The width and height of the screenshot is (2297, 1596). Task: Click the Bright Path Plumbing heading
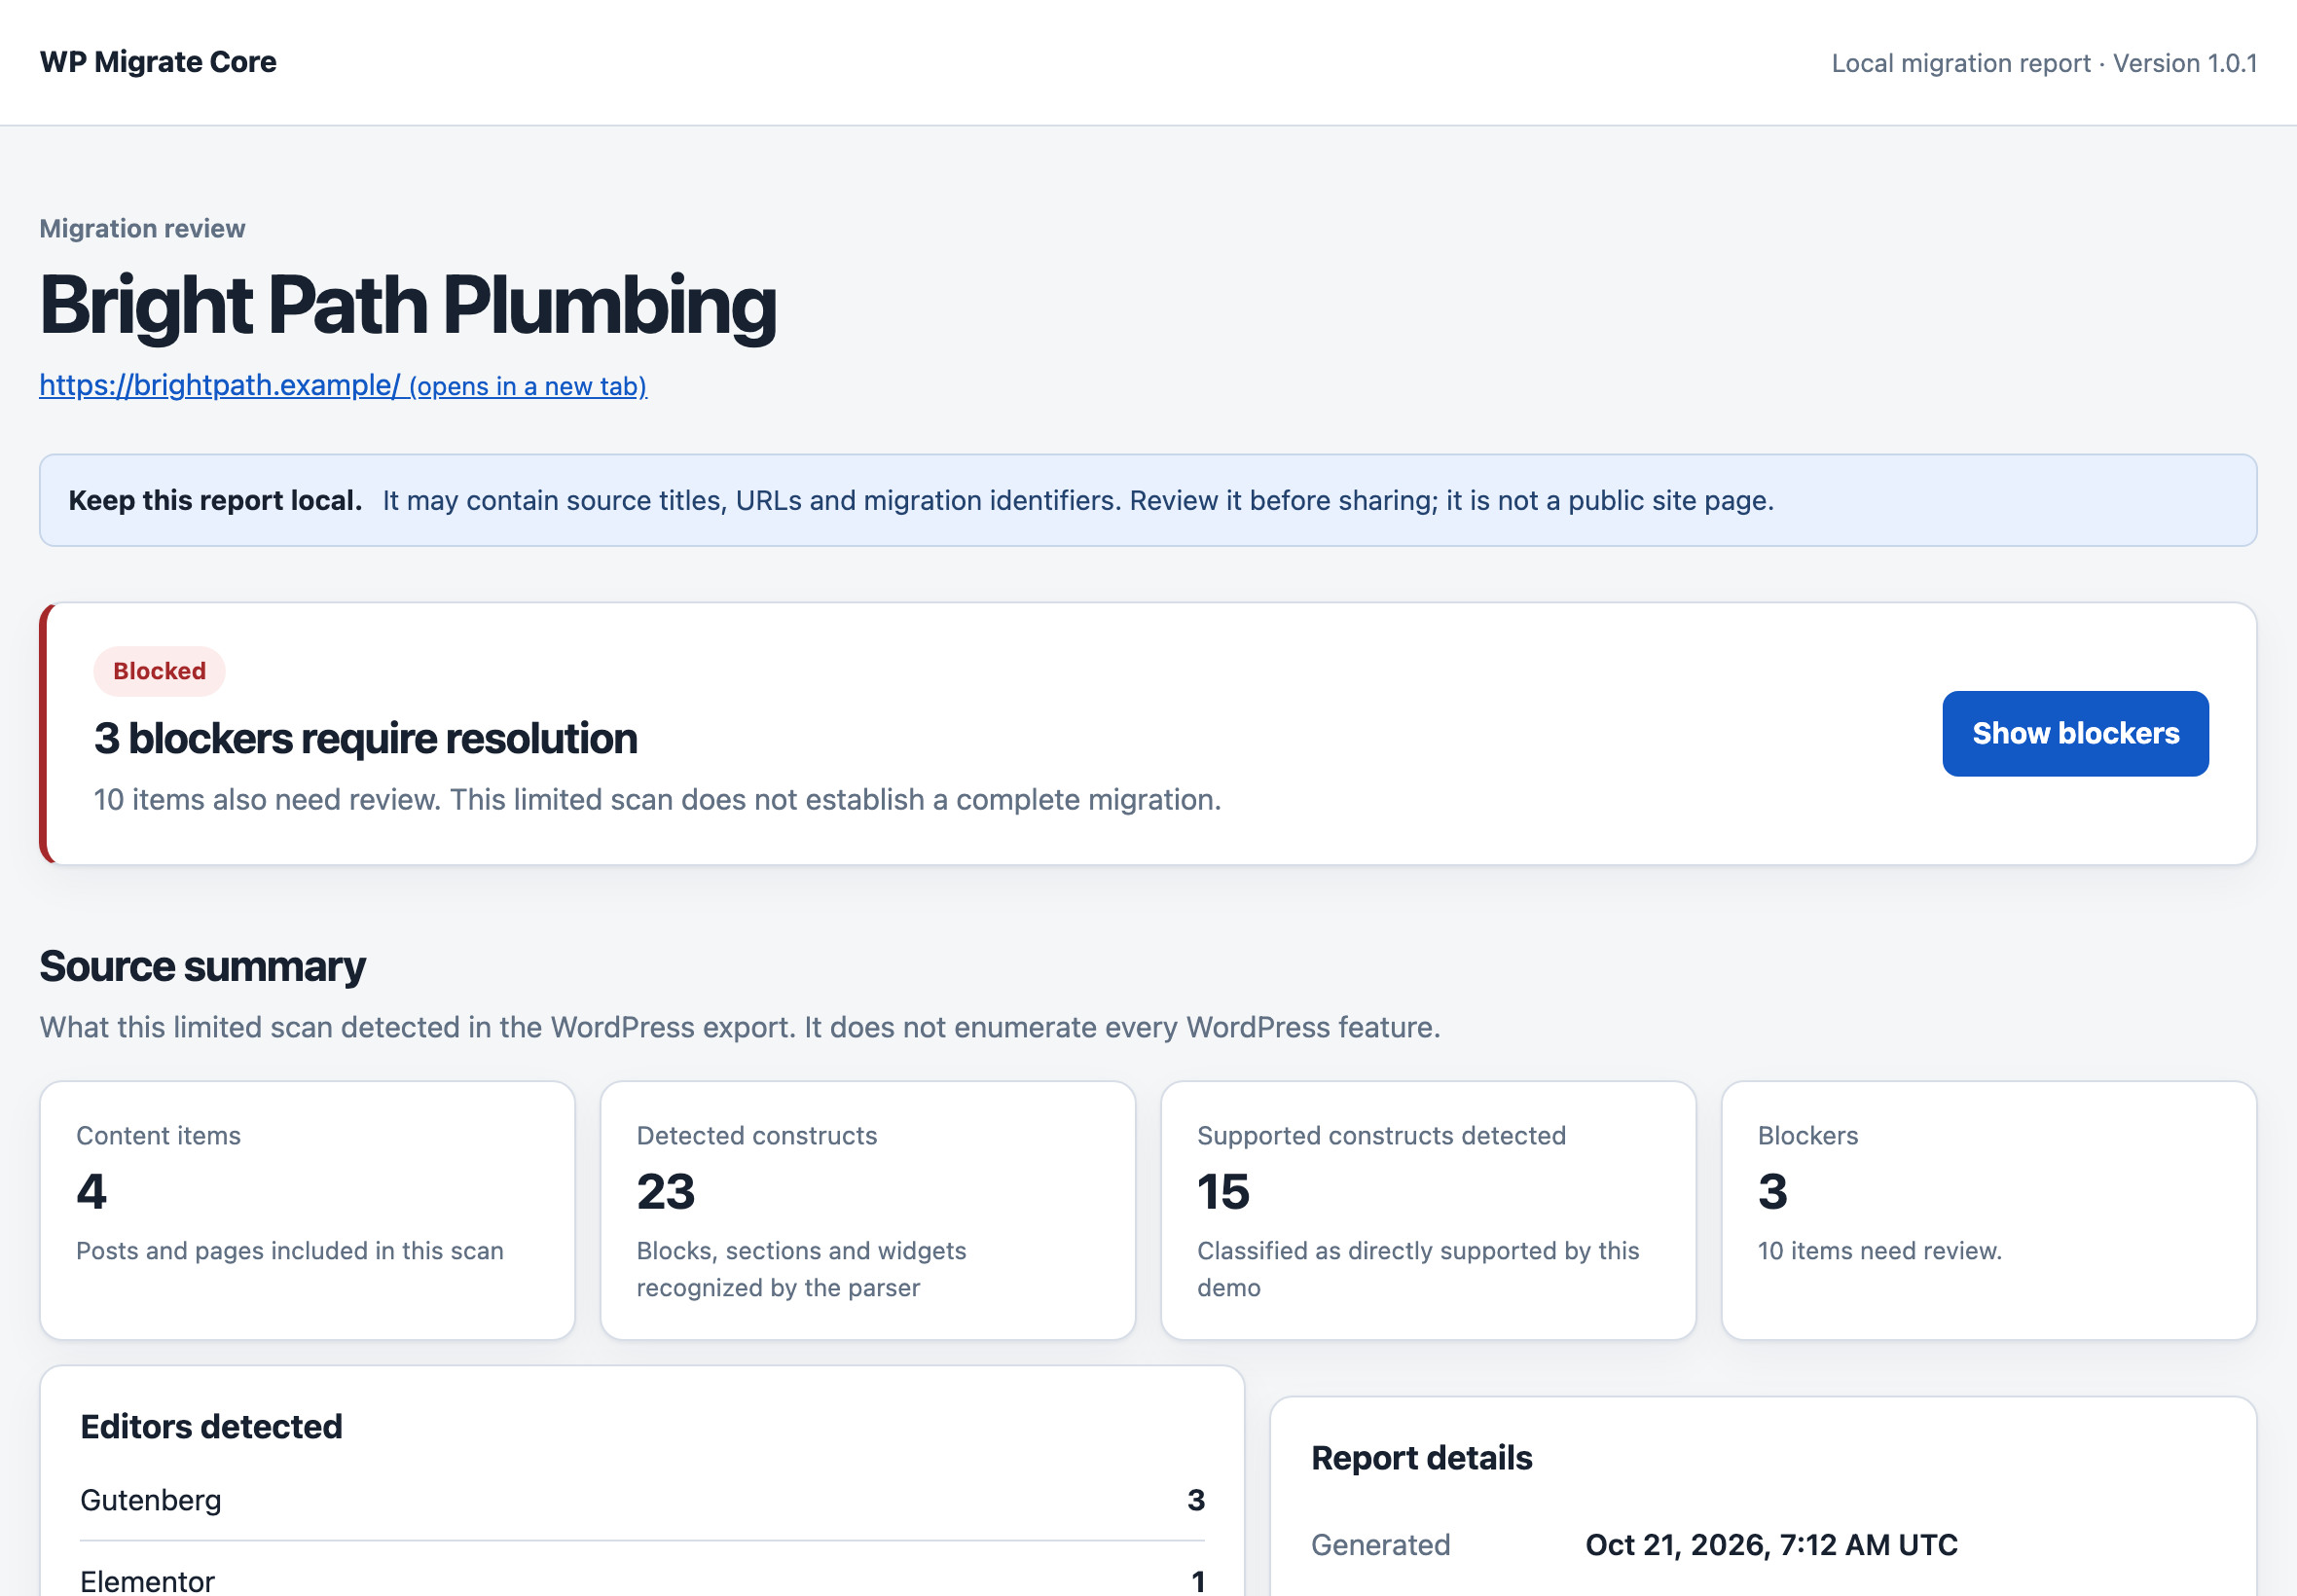click(408, 306)
